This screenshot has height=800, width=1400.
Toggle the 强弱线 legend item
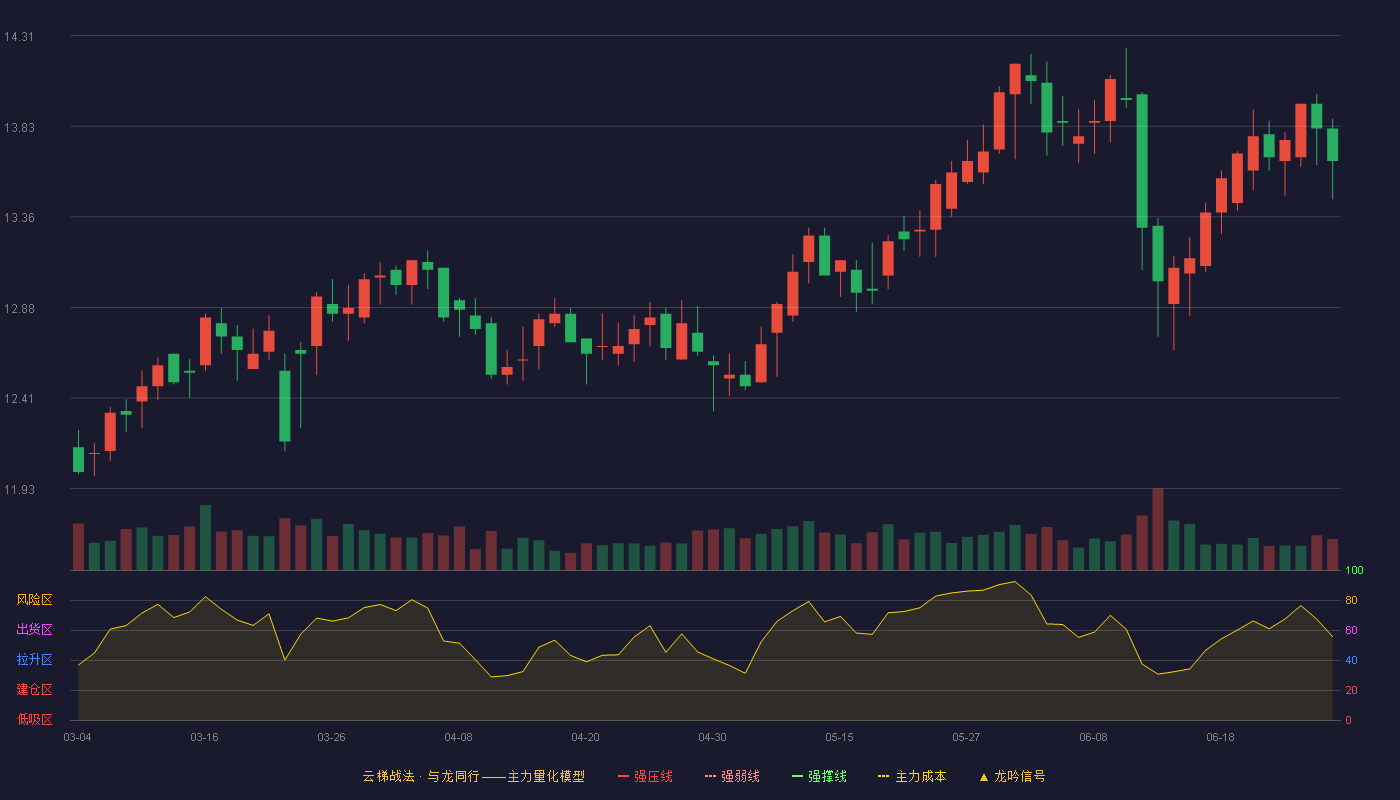[x=732, y=776]
